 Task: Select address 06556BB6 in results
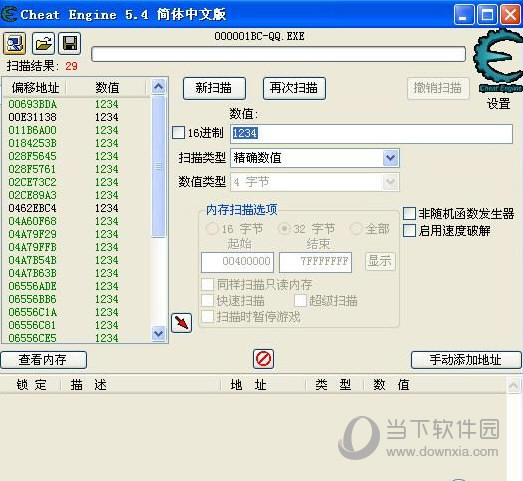coord(33,299)
